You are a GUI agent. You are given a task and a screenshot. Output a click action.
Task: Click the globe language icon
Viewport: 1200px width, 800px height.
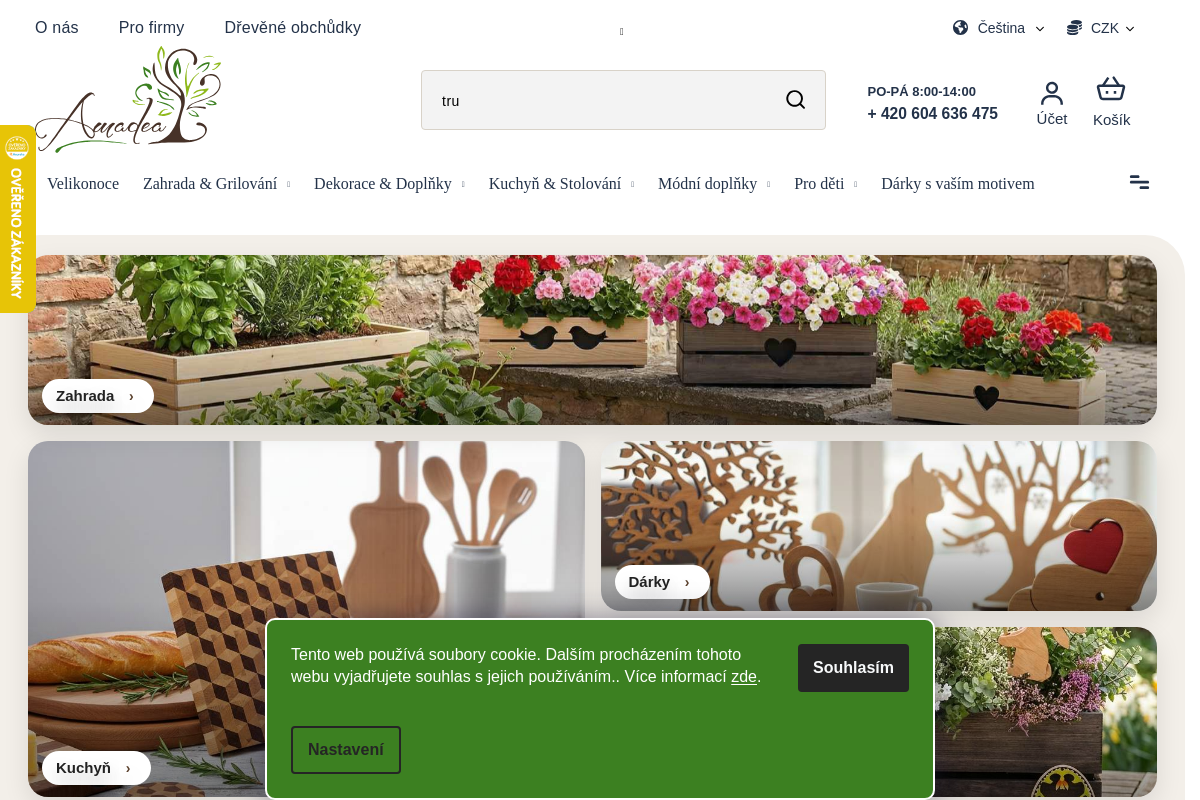pyautogui.click(x=961, y=28)
